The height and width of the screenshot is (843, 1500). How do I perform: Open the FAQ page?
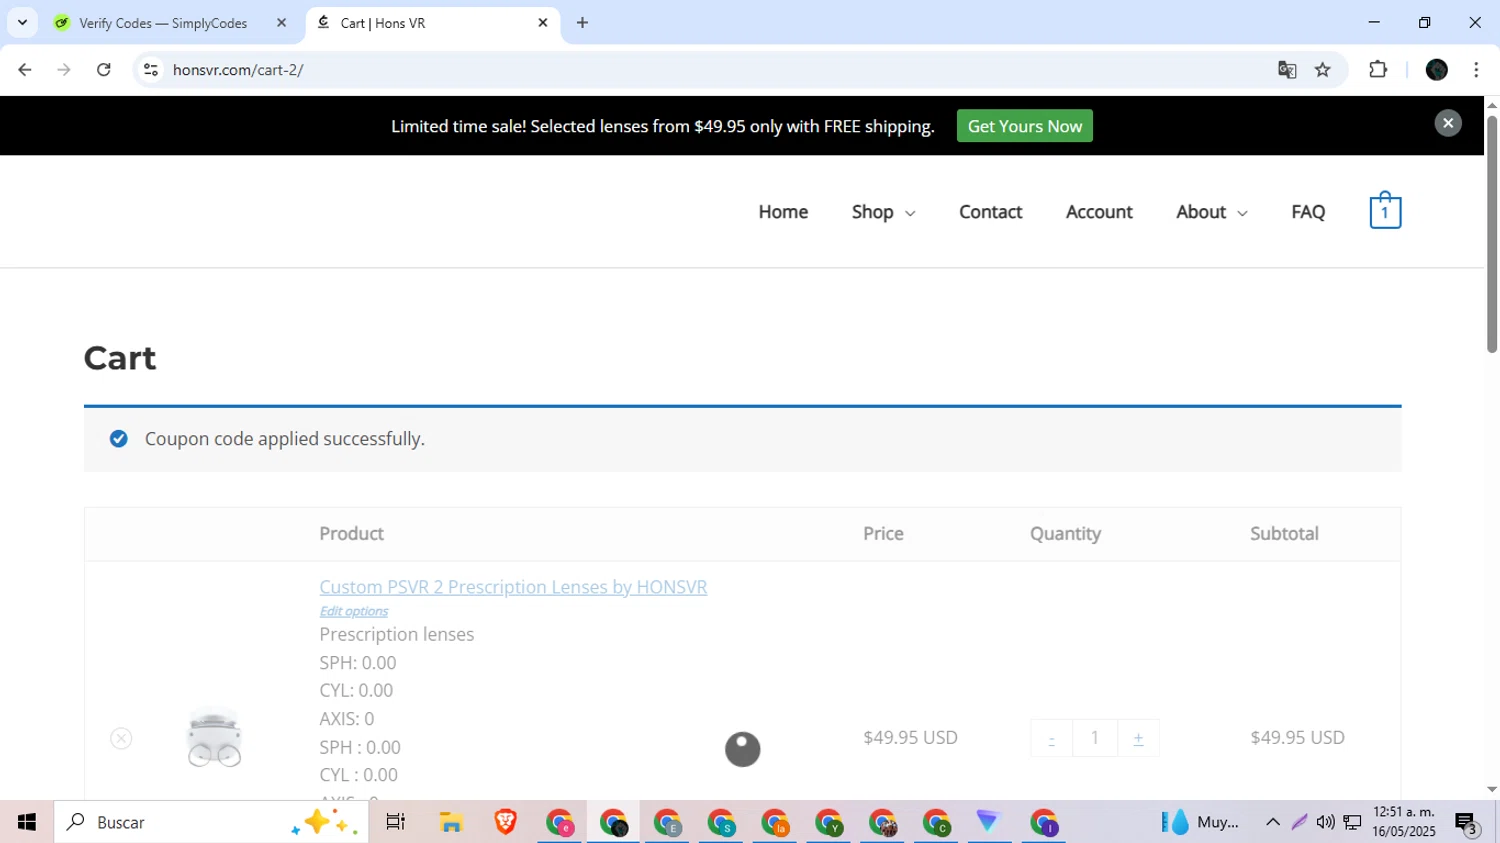pyautogui.click(x=1308, y=212)
